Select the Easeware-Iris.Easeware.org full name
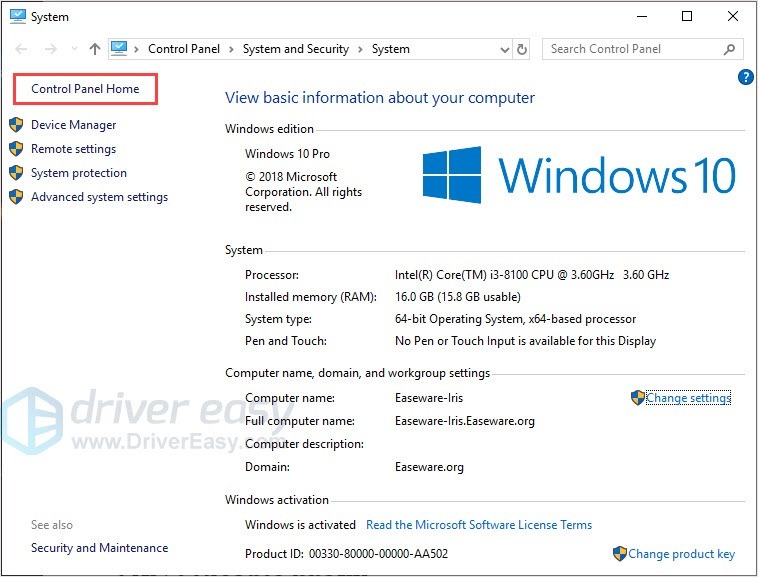 pos(465,421)
